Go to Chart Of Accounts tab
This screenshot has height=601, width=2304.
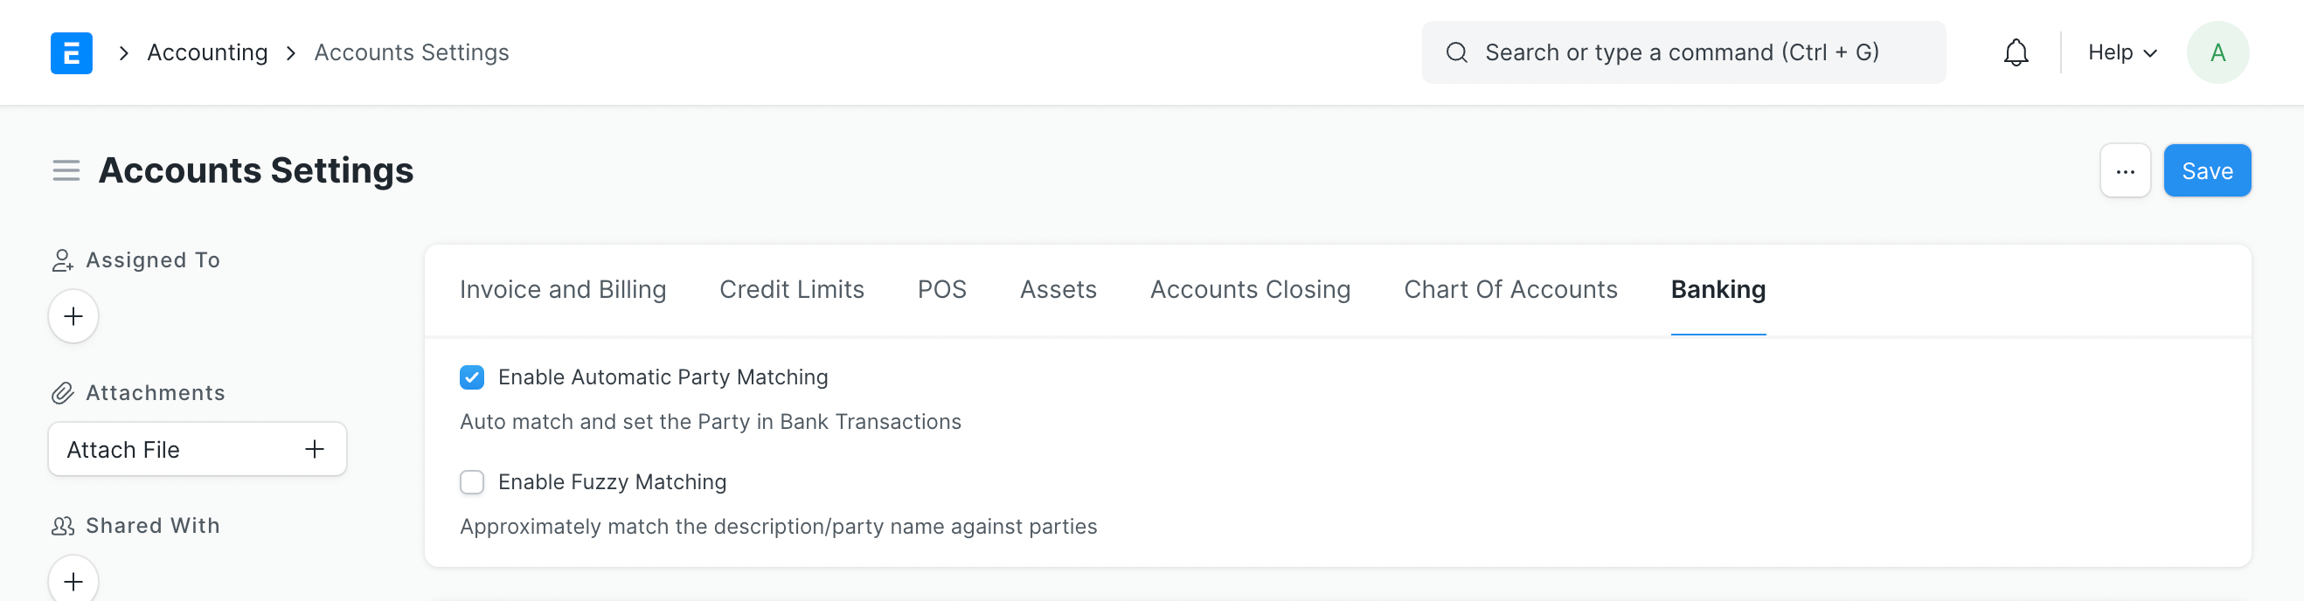coord(1510,290)
